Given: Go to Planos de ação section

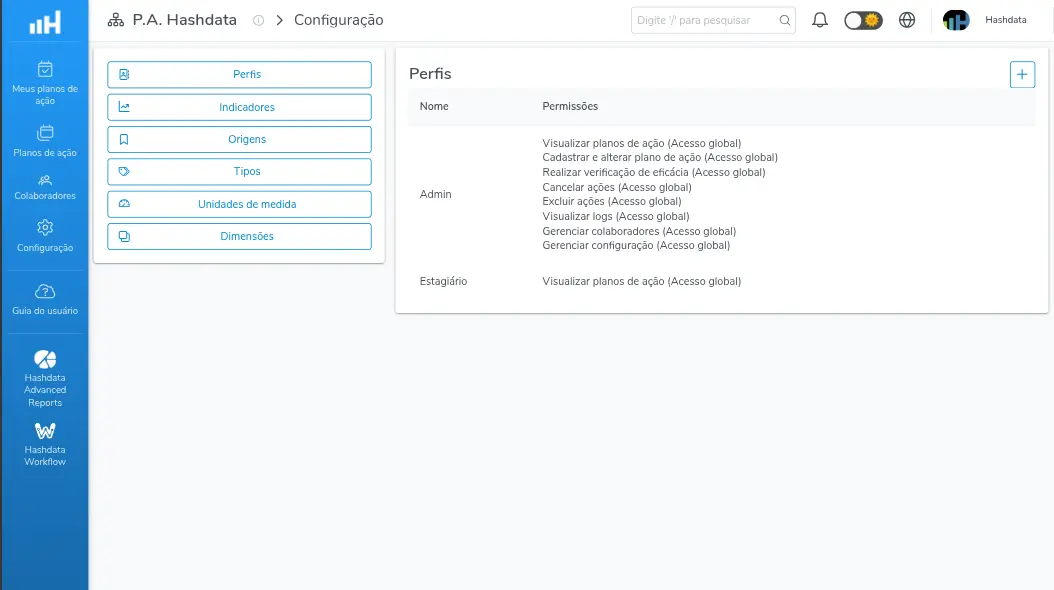Looking at the screenshot, I should tap(45, 141).
